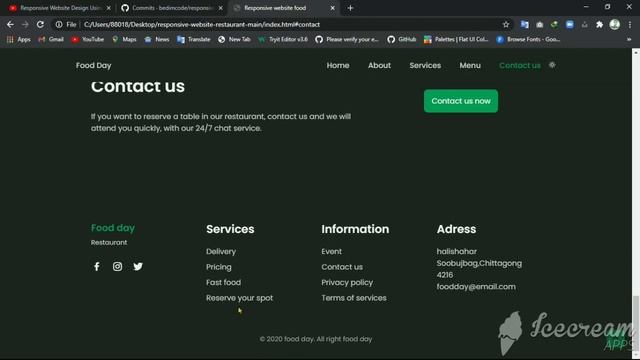Open the Palettes Flat UI Colors bookmark
Viewport: 640px width, 360px height.
pyautogui.click(x=456, y=39)
